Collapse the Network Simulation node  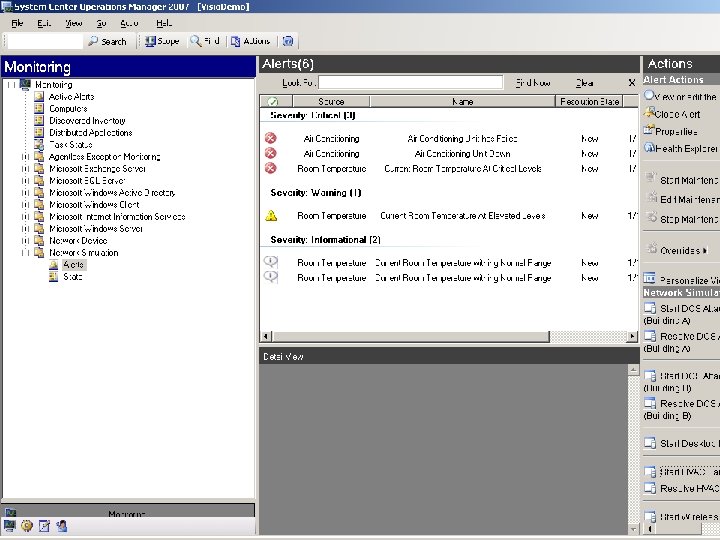(25, 253)
